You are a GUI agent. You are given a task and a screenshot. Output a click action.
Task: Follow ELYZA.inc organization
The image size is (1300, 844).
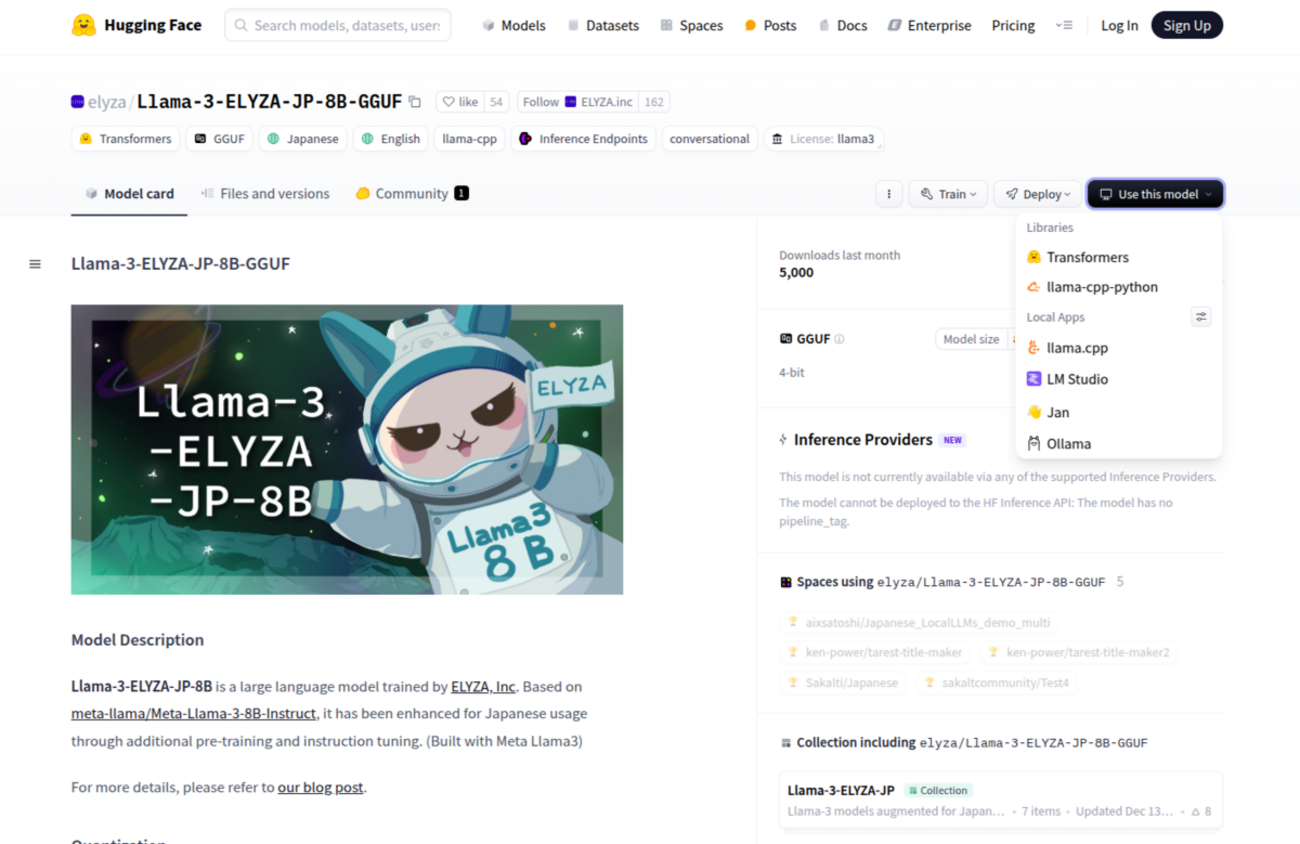578,102
